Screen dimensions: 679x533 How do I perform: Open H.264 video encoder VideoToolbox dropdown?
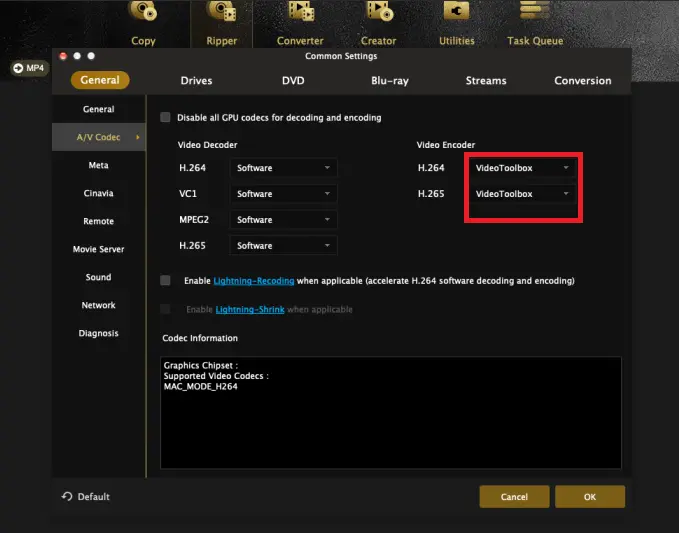523,168
